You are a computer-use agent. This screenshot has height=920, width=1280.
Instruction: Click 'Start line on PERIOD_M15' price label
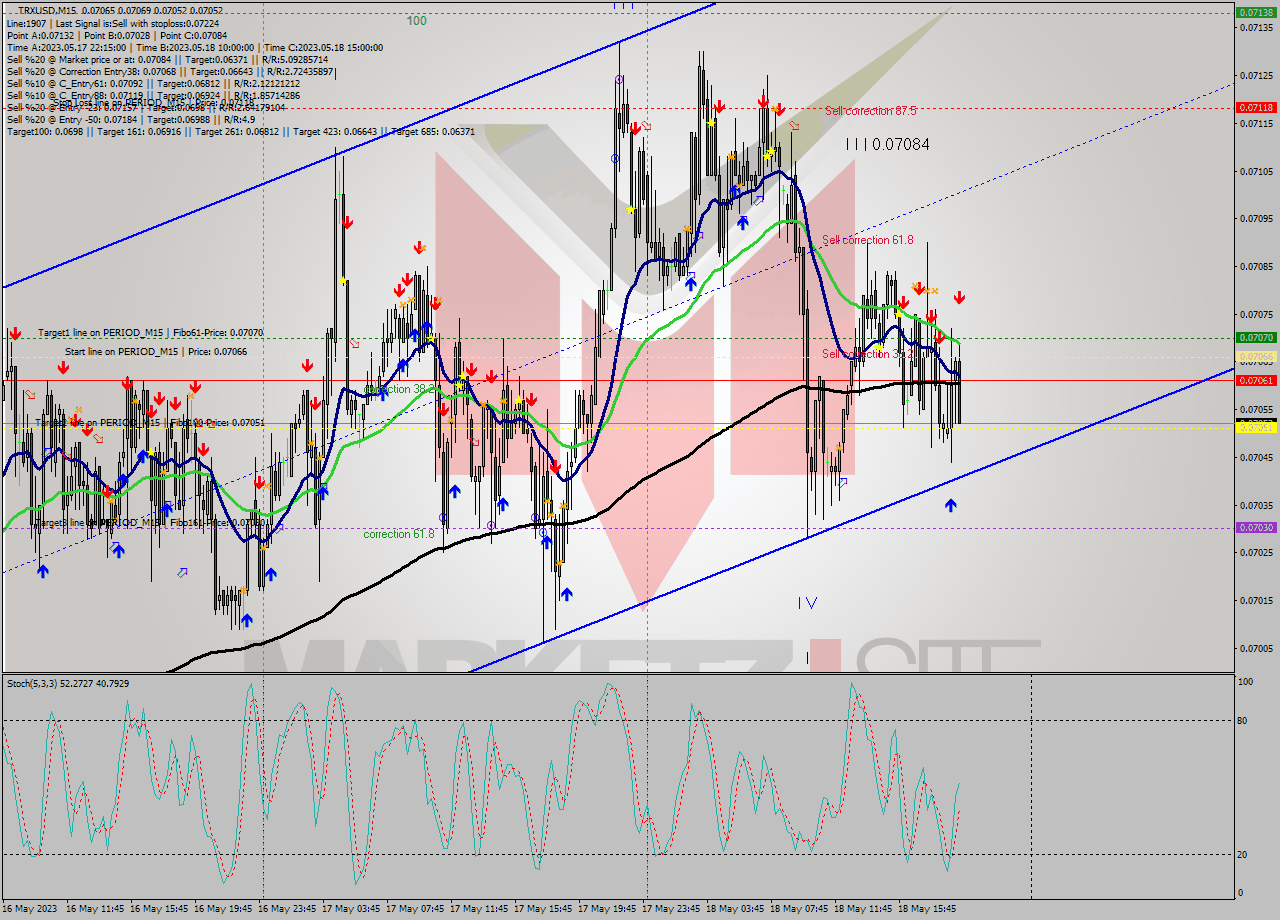coord(156,352)
